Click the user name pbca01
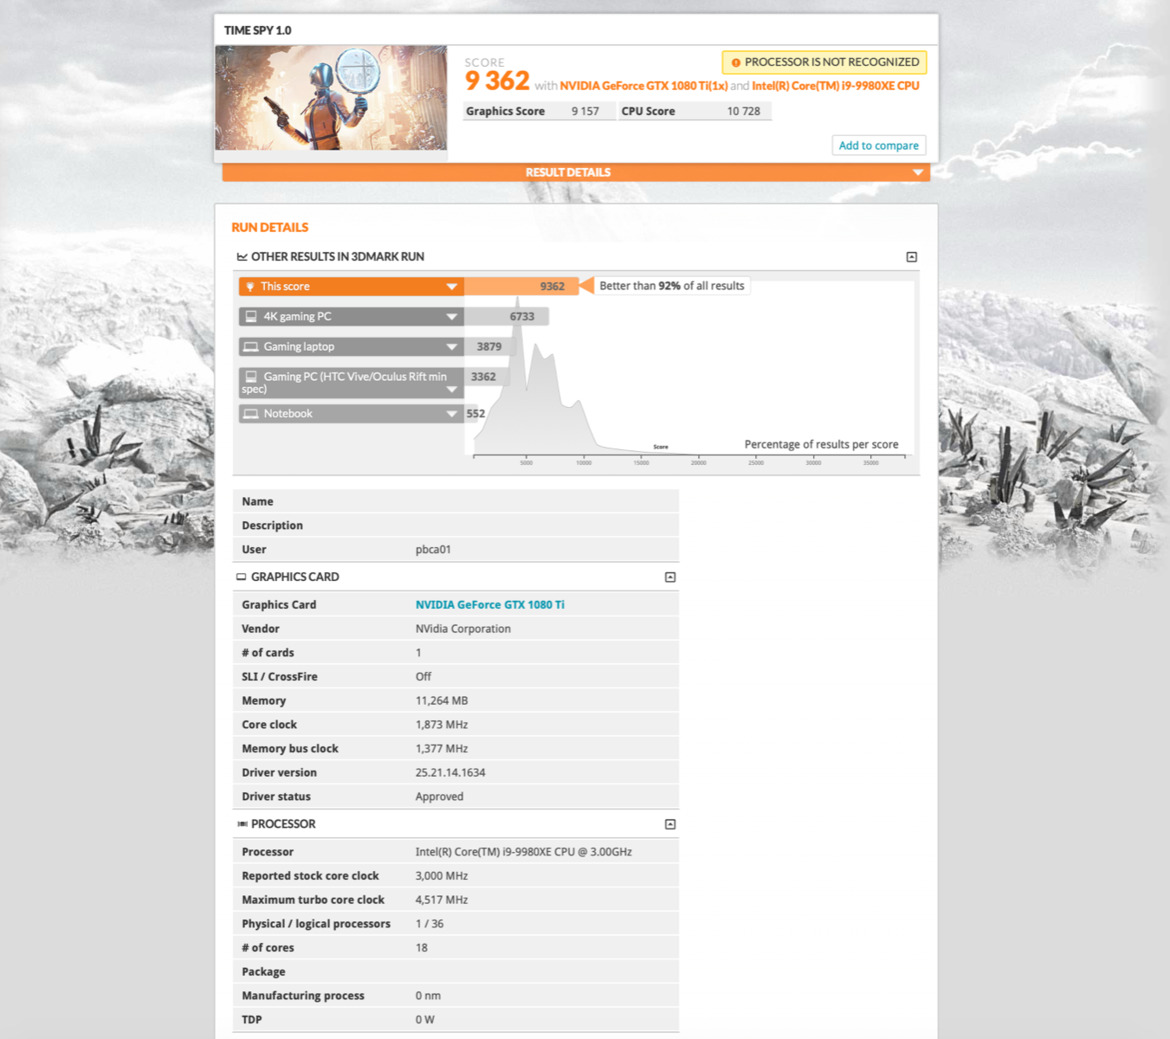This screenshot has width=1170, height=1039. point(433,549)
